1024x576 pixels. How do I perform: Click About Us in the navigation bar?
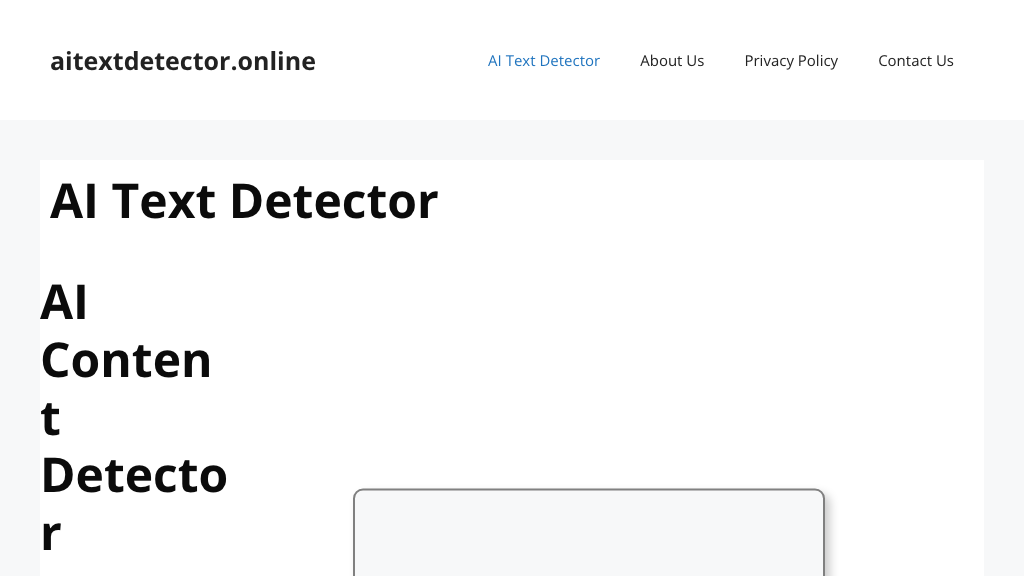(672, 60)
